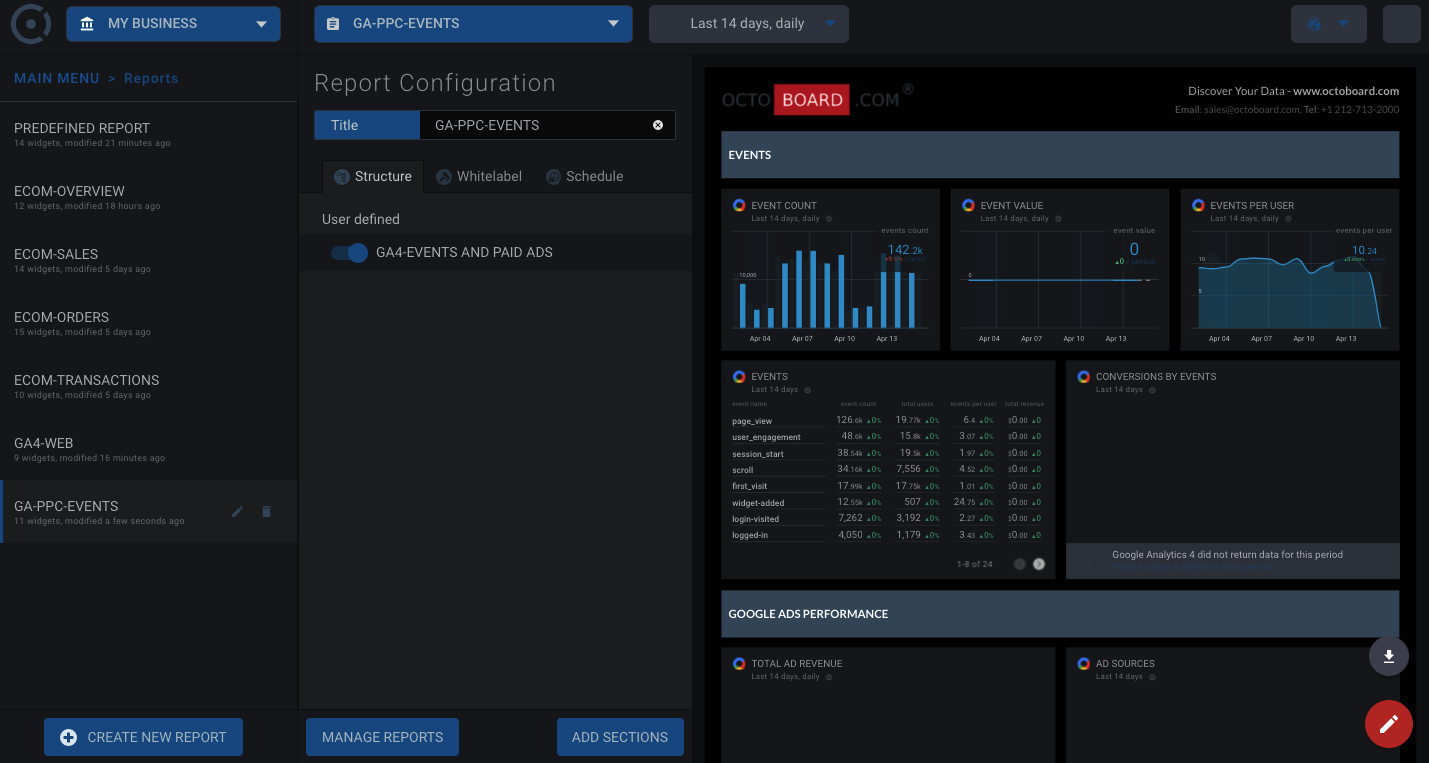This screenshot has height=763, width=1429.
Task: Click the page_view row in EVENTS table
Action: click(887, 421)
